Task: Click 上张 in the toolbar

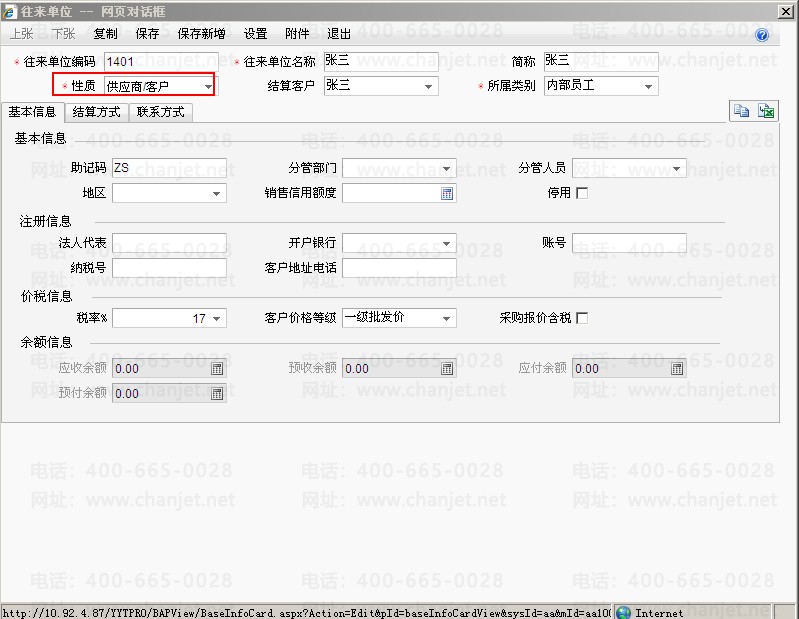Action: [x=22, y=34]
